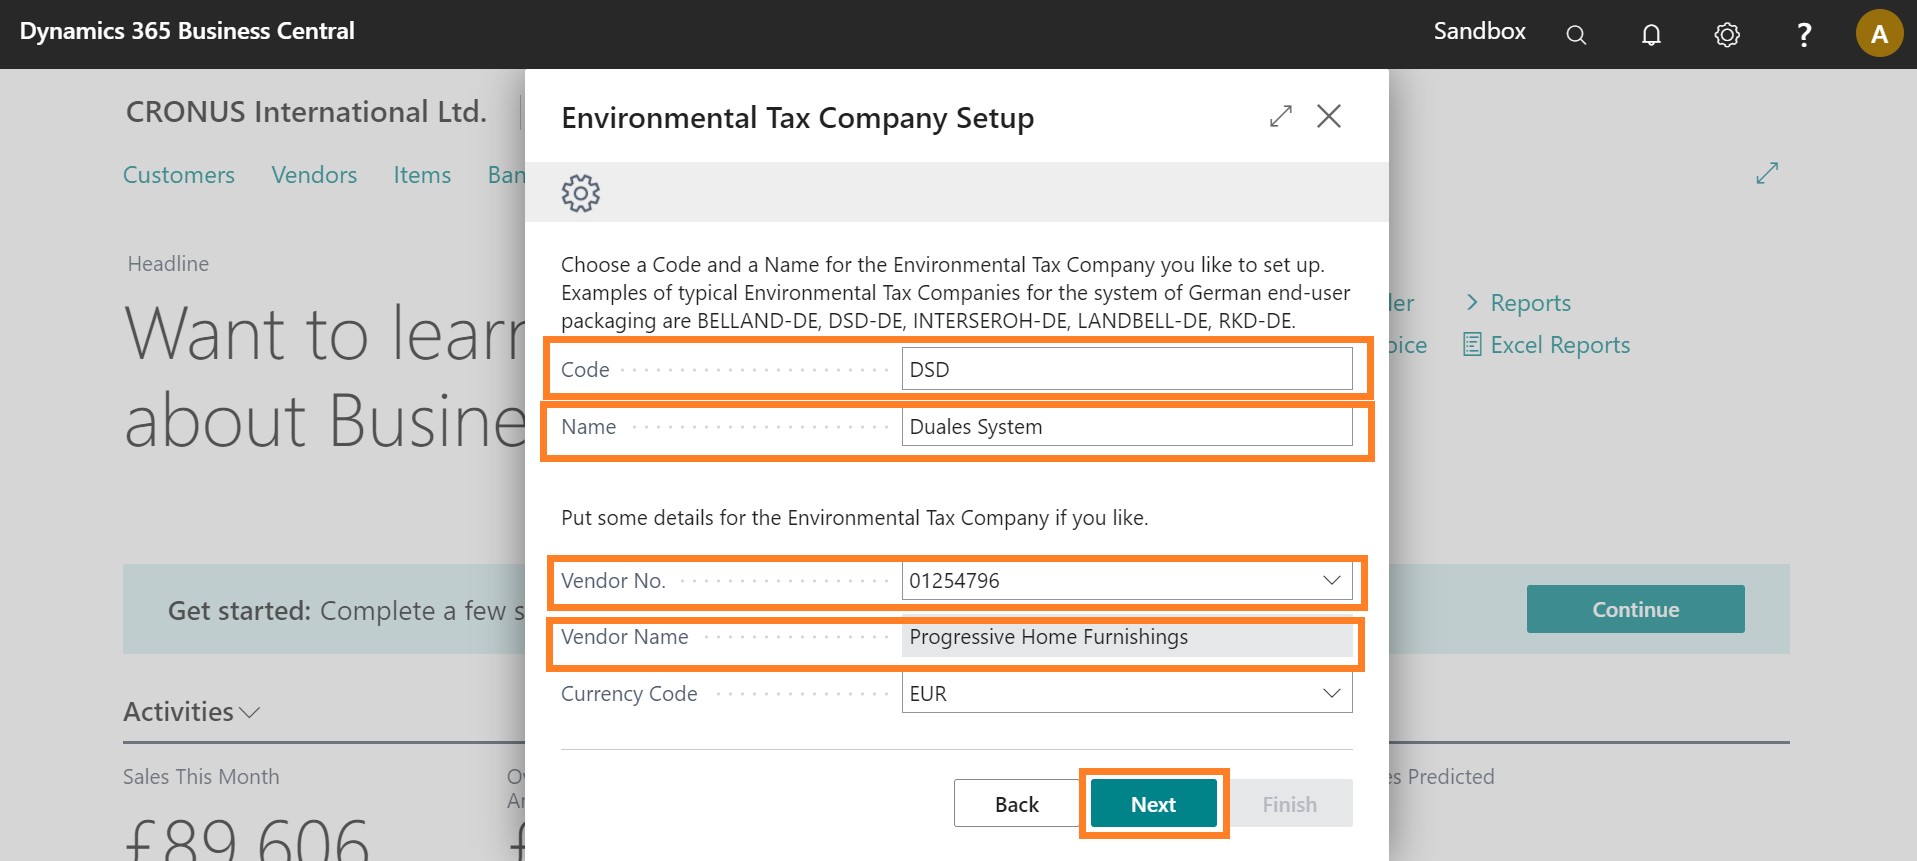
Task: Go to the Items menu
Action: point(422,175)
